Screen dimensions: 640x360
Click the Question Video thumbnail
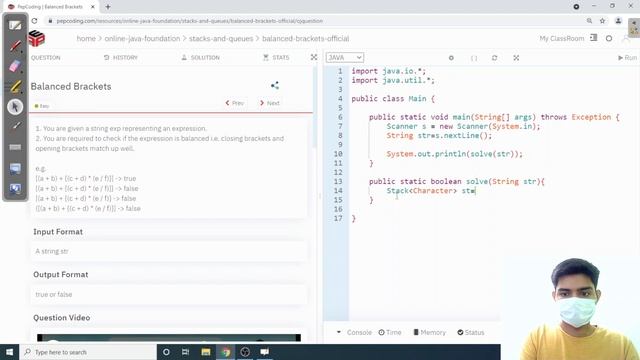[x=169, y=338]
